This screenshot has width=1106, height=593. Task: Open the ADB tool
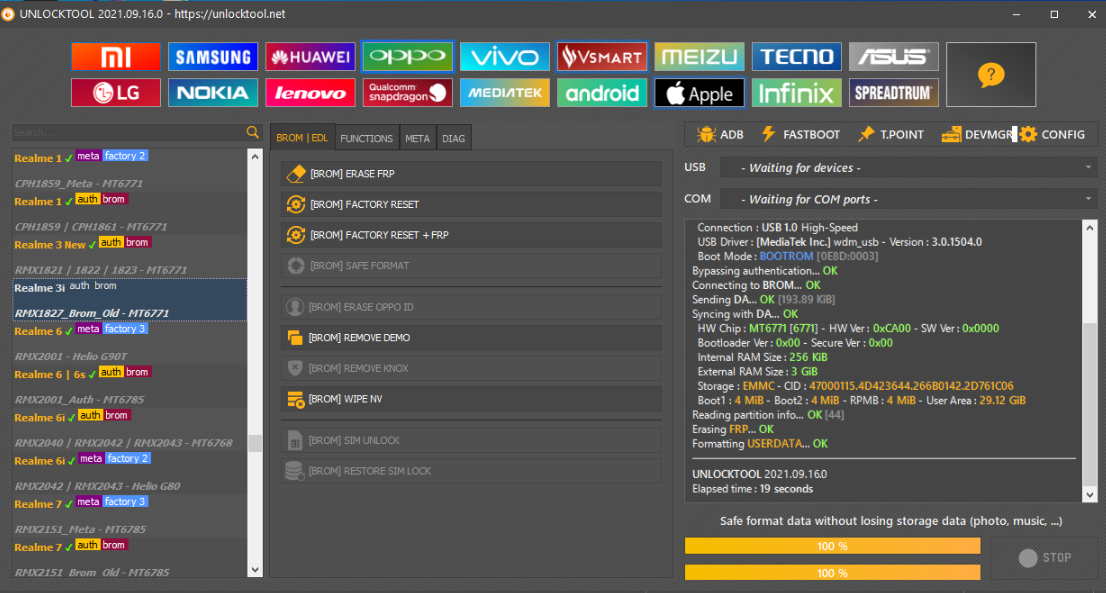720,134
